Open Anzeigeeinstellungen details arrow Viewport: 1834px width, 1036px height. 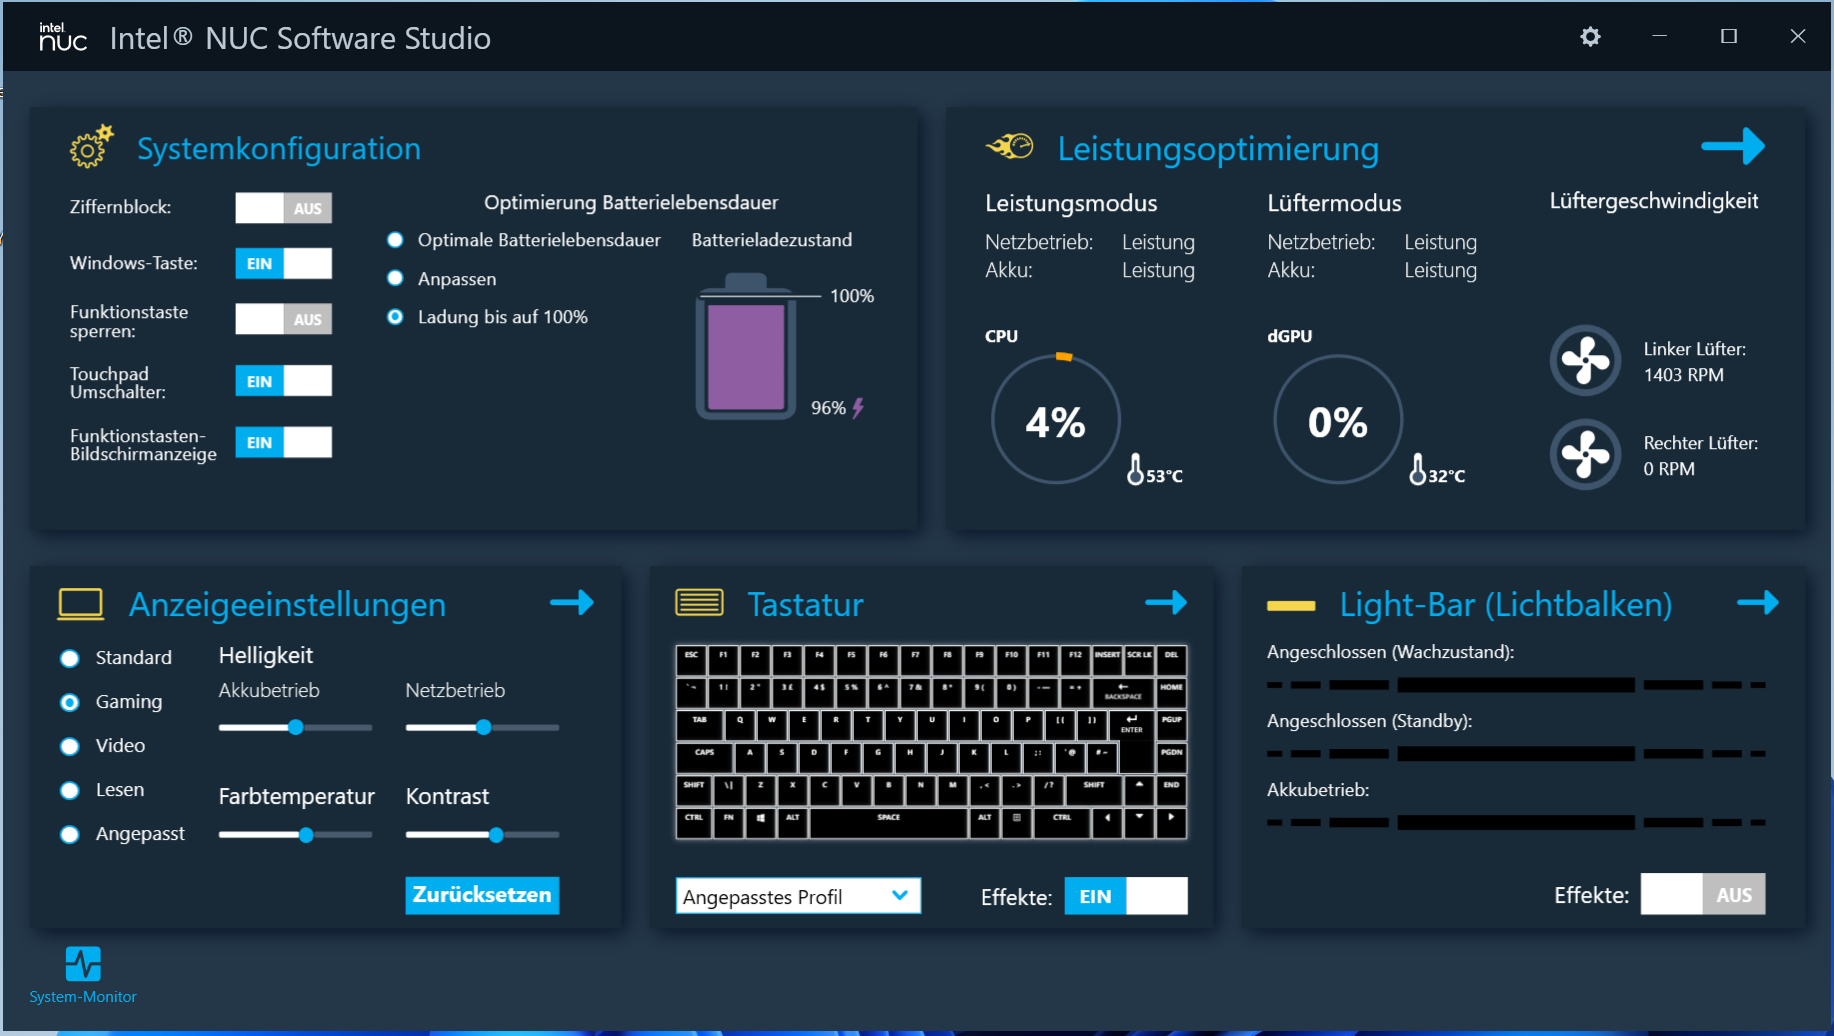click(x=572, y=602)
